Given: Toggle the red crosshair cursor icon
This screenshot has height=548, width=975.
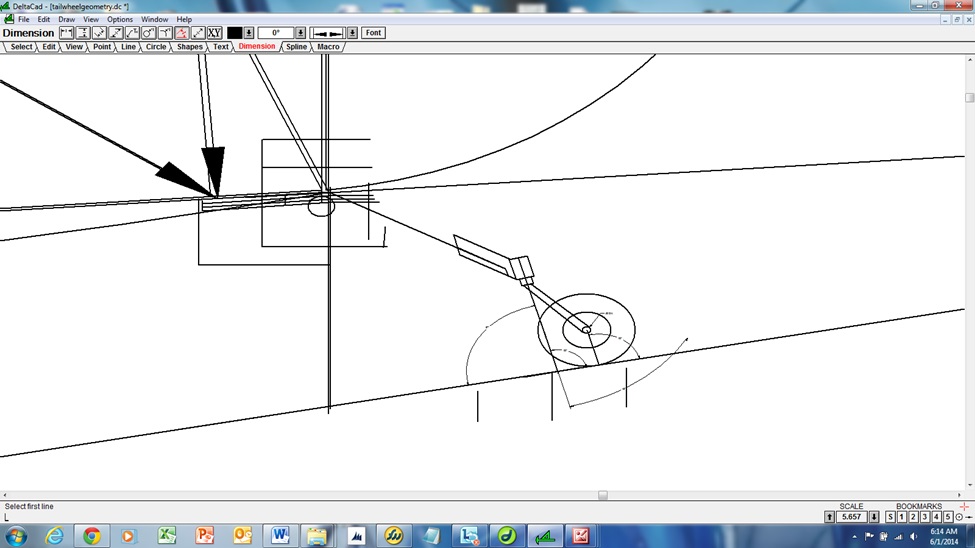Looking at the screenshot, I should tap(964, 507).
